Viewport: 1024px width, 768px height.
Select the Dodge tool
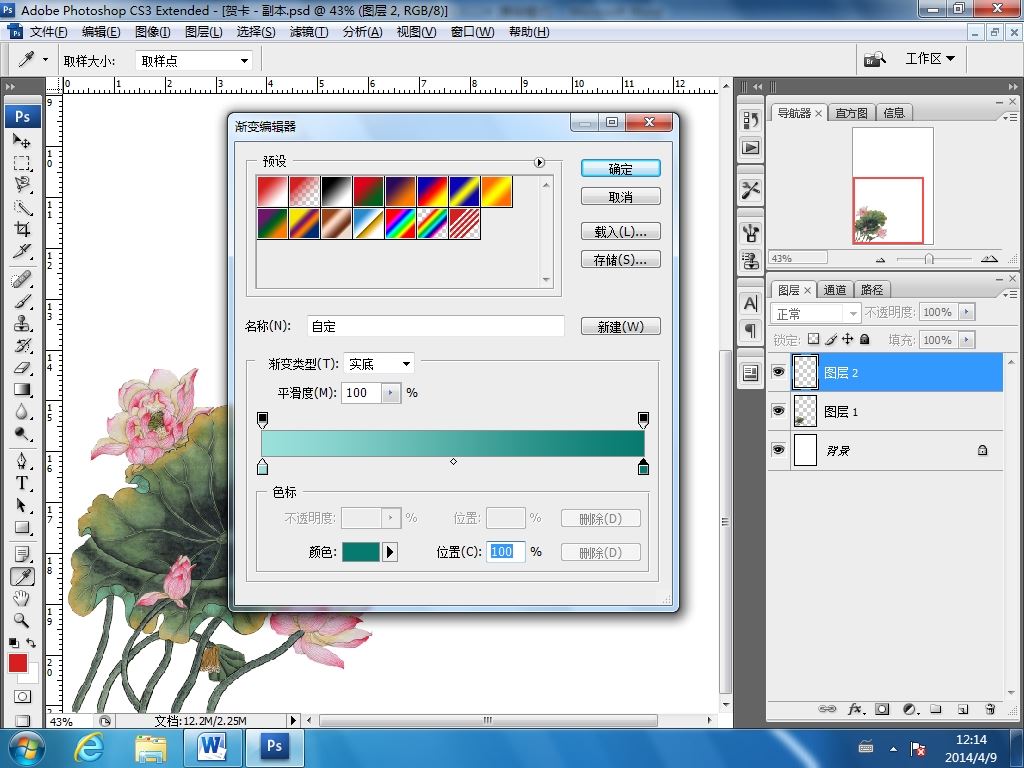(x=22, y=434)
